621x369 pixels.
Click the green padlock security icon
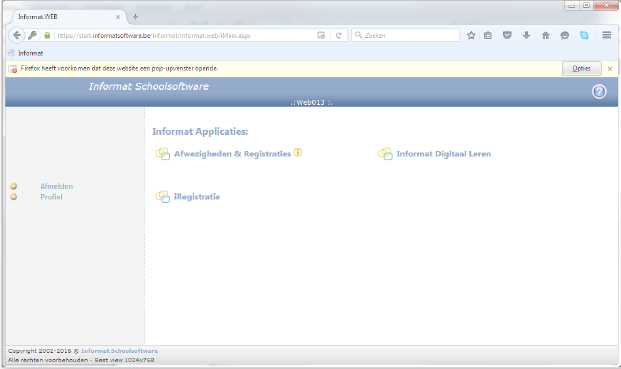(x=47, y=35)
